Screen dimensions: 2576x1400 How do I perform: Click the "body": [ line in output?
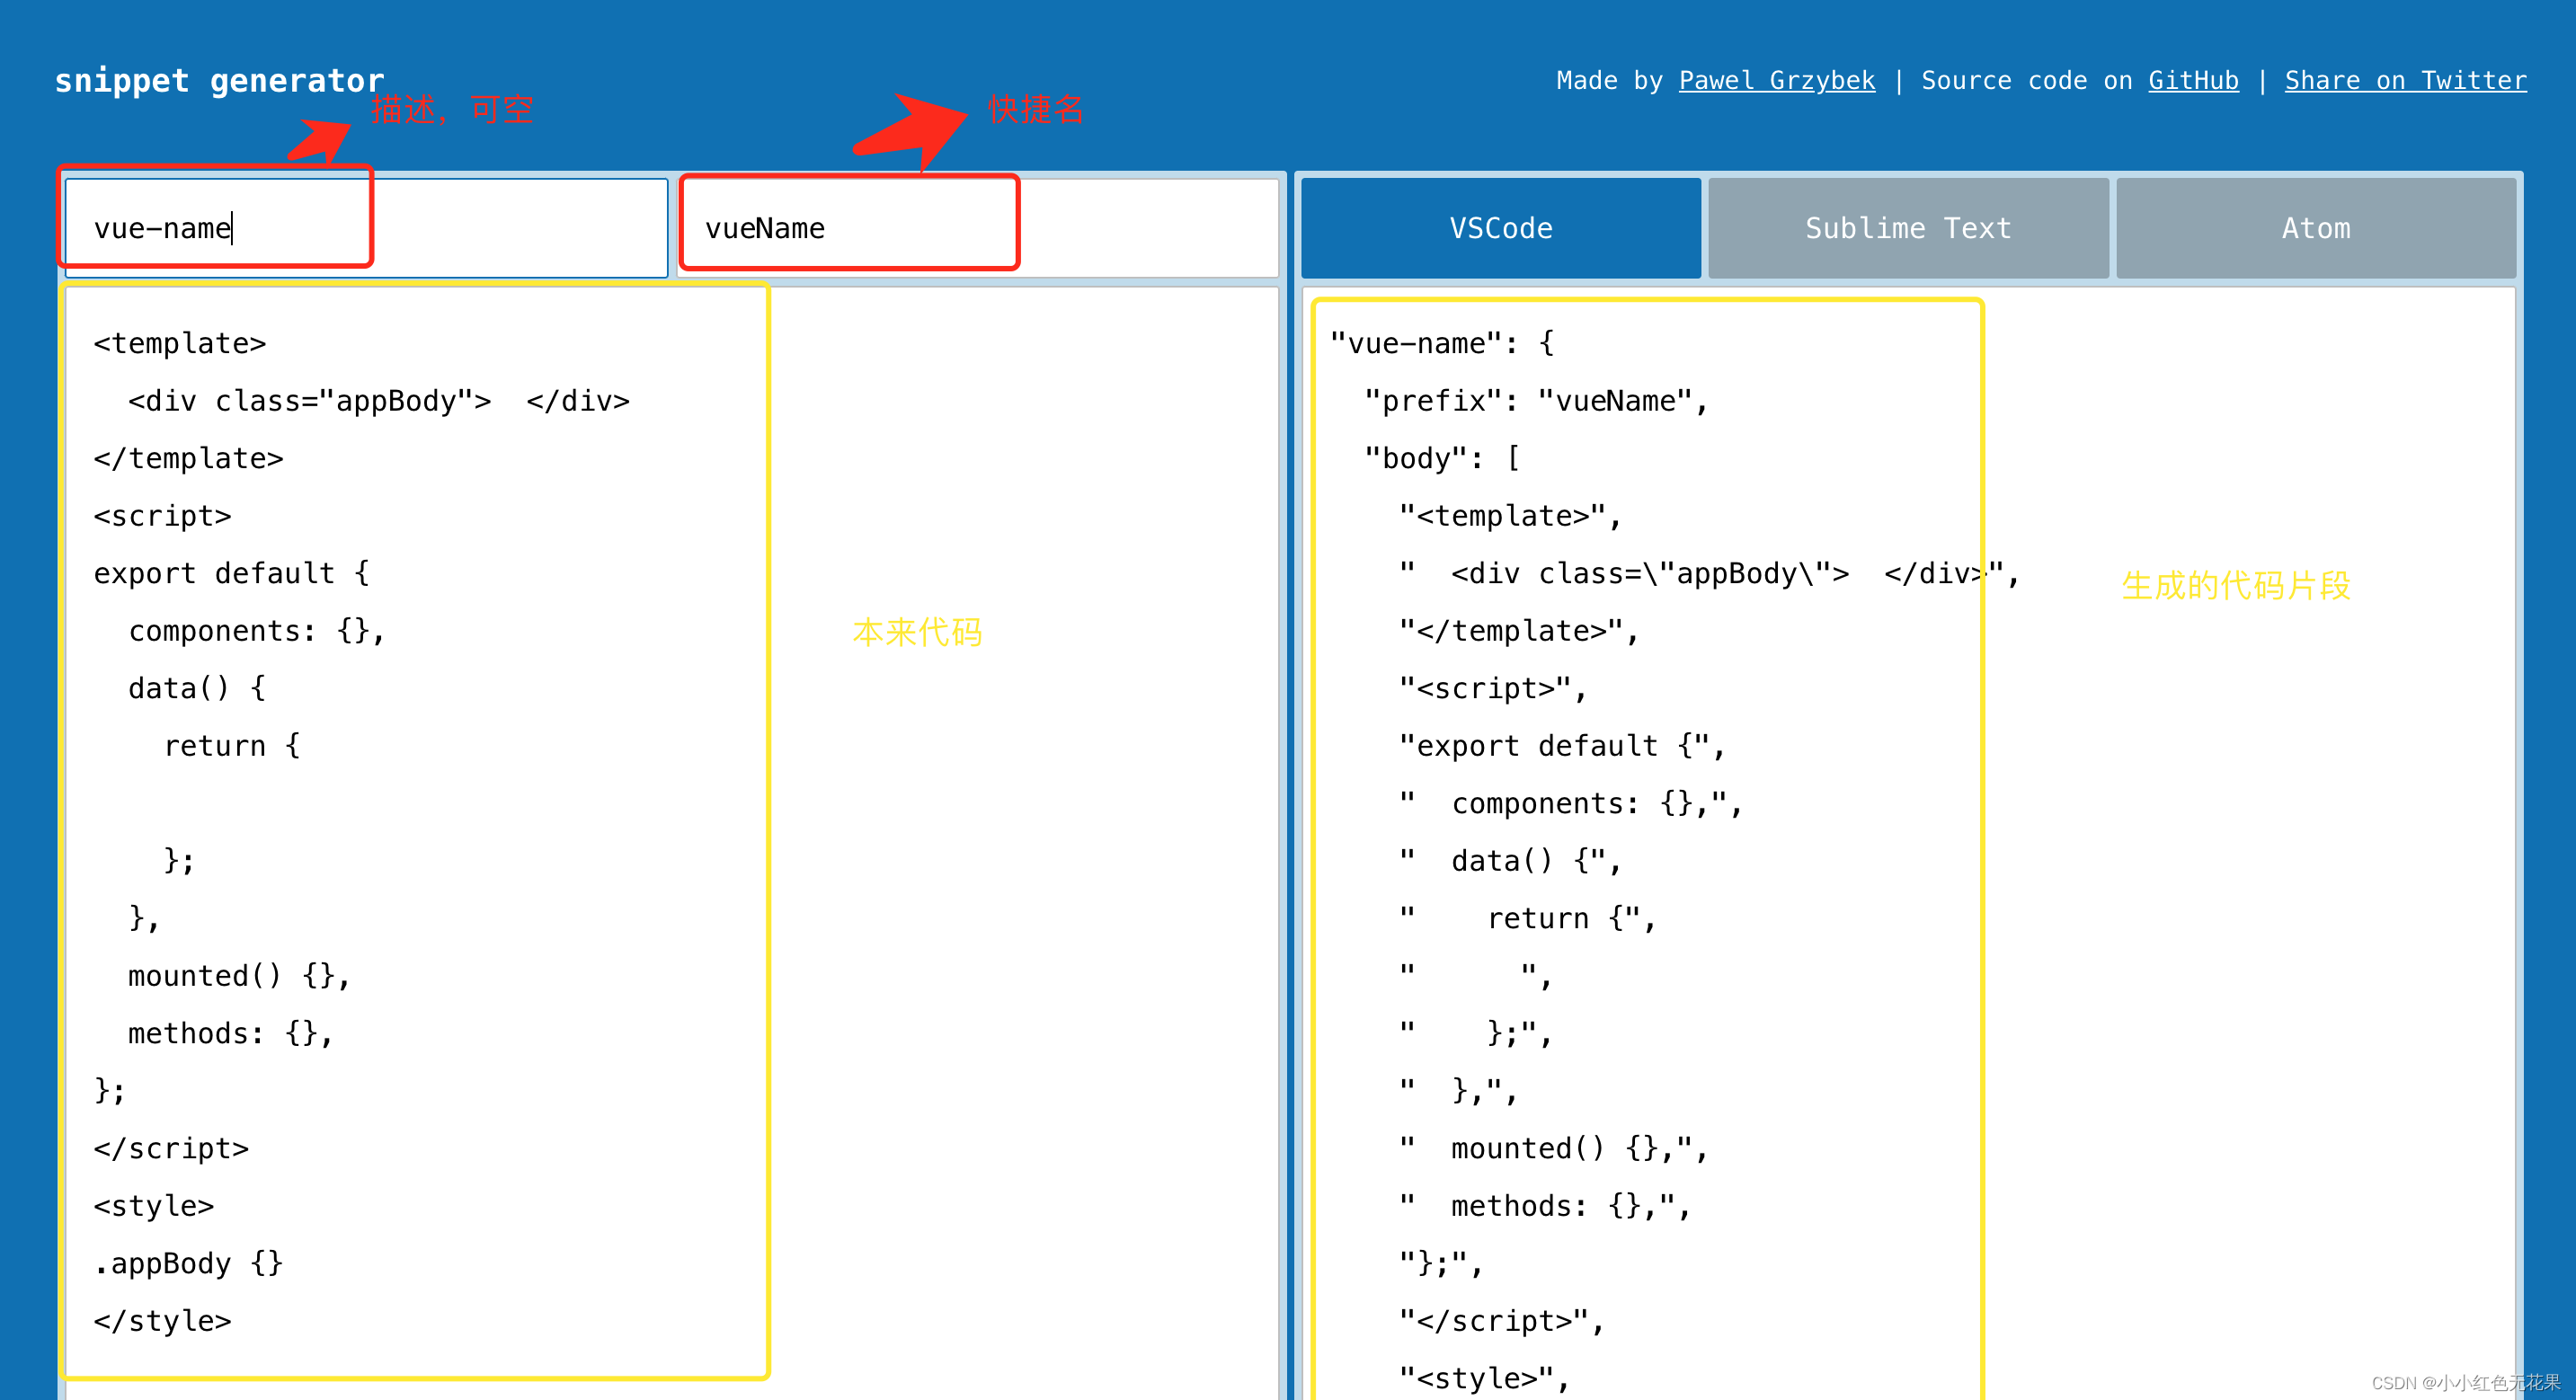(1442, 458)
